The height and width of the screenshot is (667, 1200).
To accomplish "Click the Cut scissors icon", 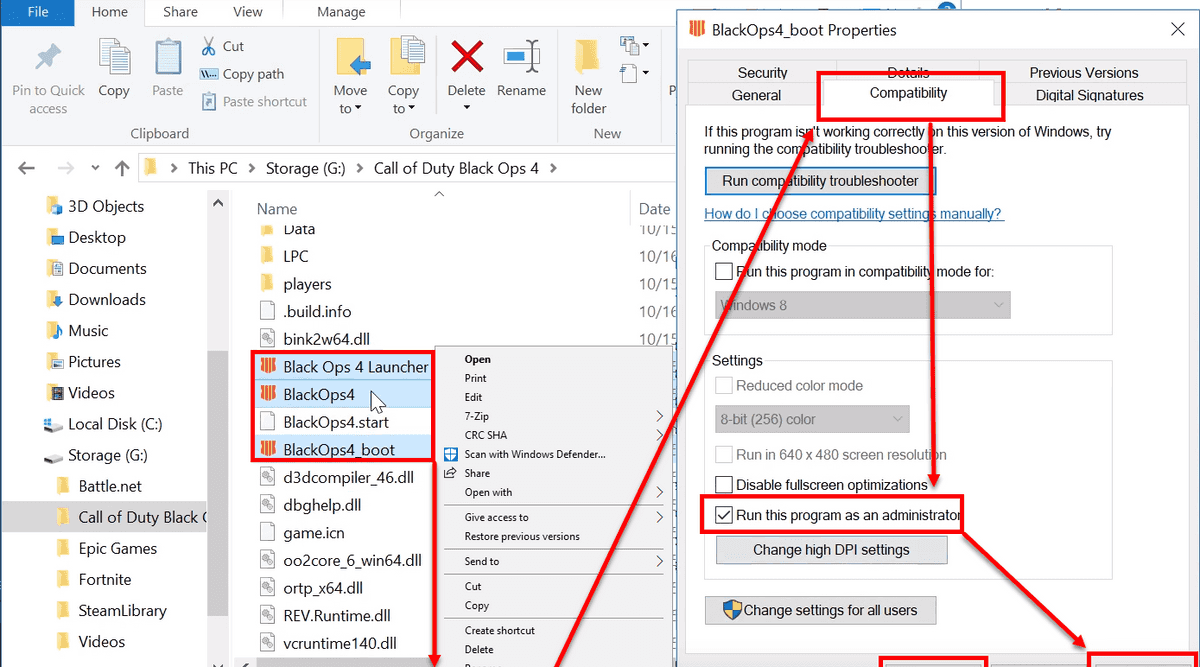I will pos(209,46).
